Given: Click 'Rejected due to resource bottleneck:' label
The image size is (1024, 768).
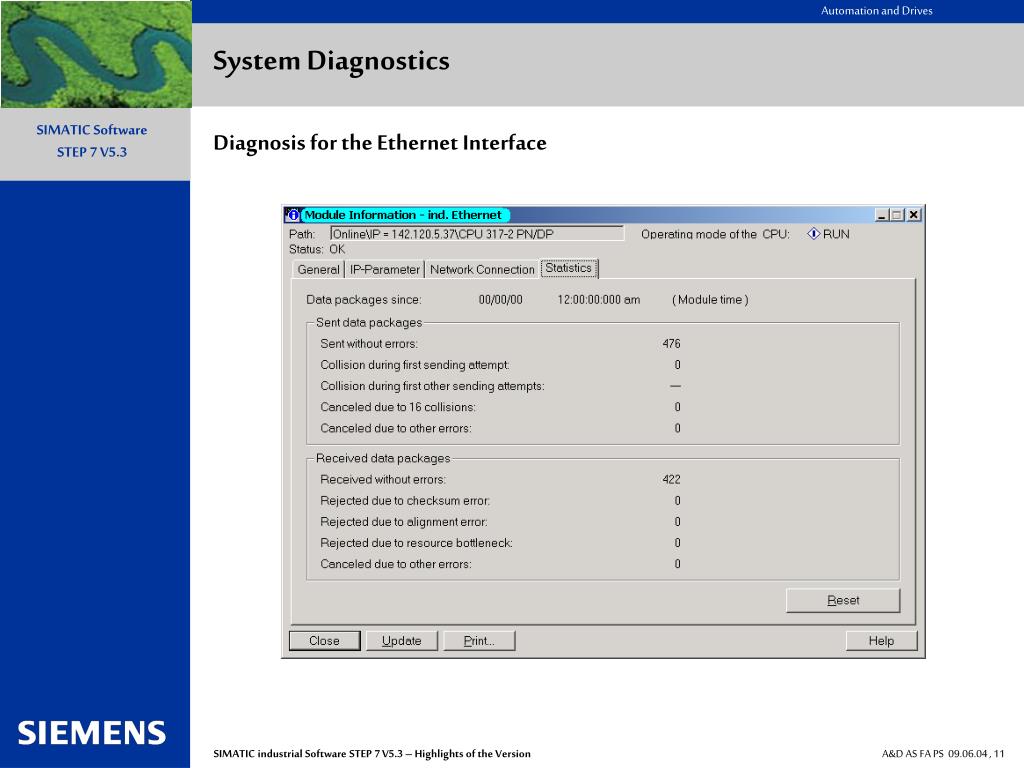Looking at the screenshot, I should (416, 543).
